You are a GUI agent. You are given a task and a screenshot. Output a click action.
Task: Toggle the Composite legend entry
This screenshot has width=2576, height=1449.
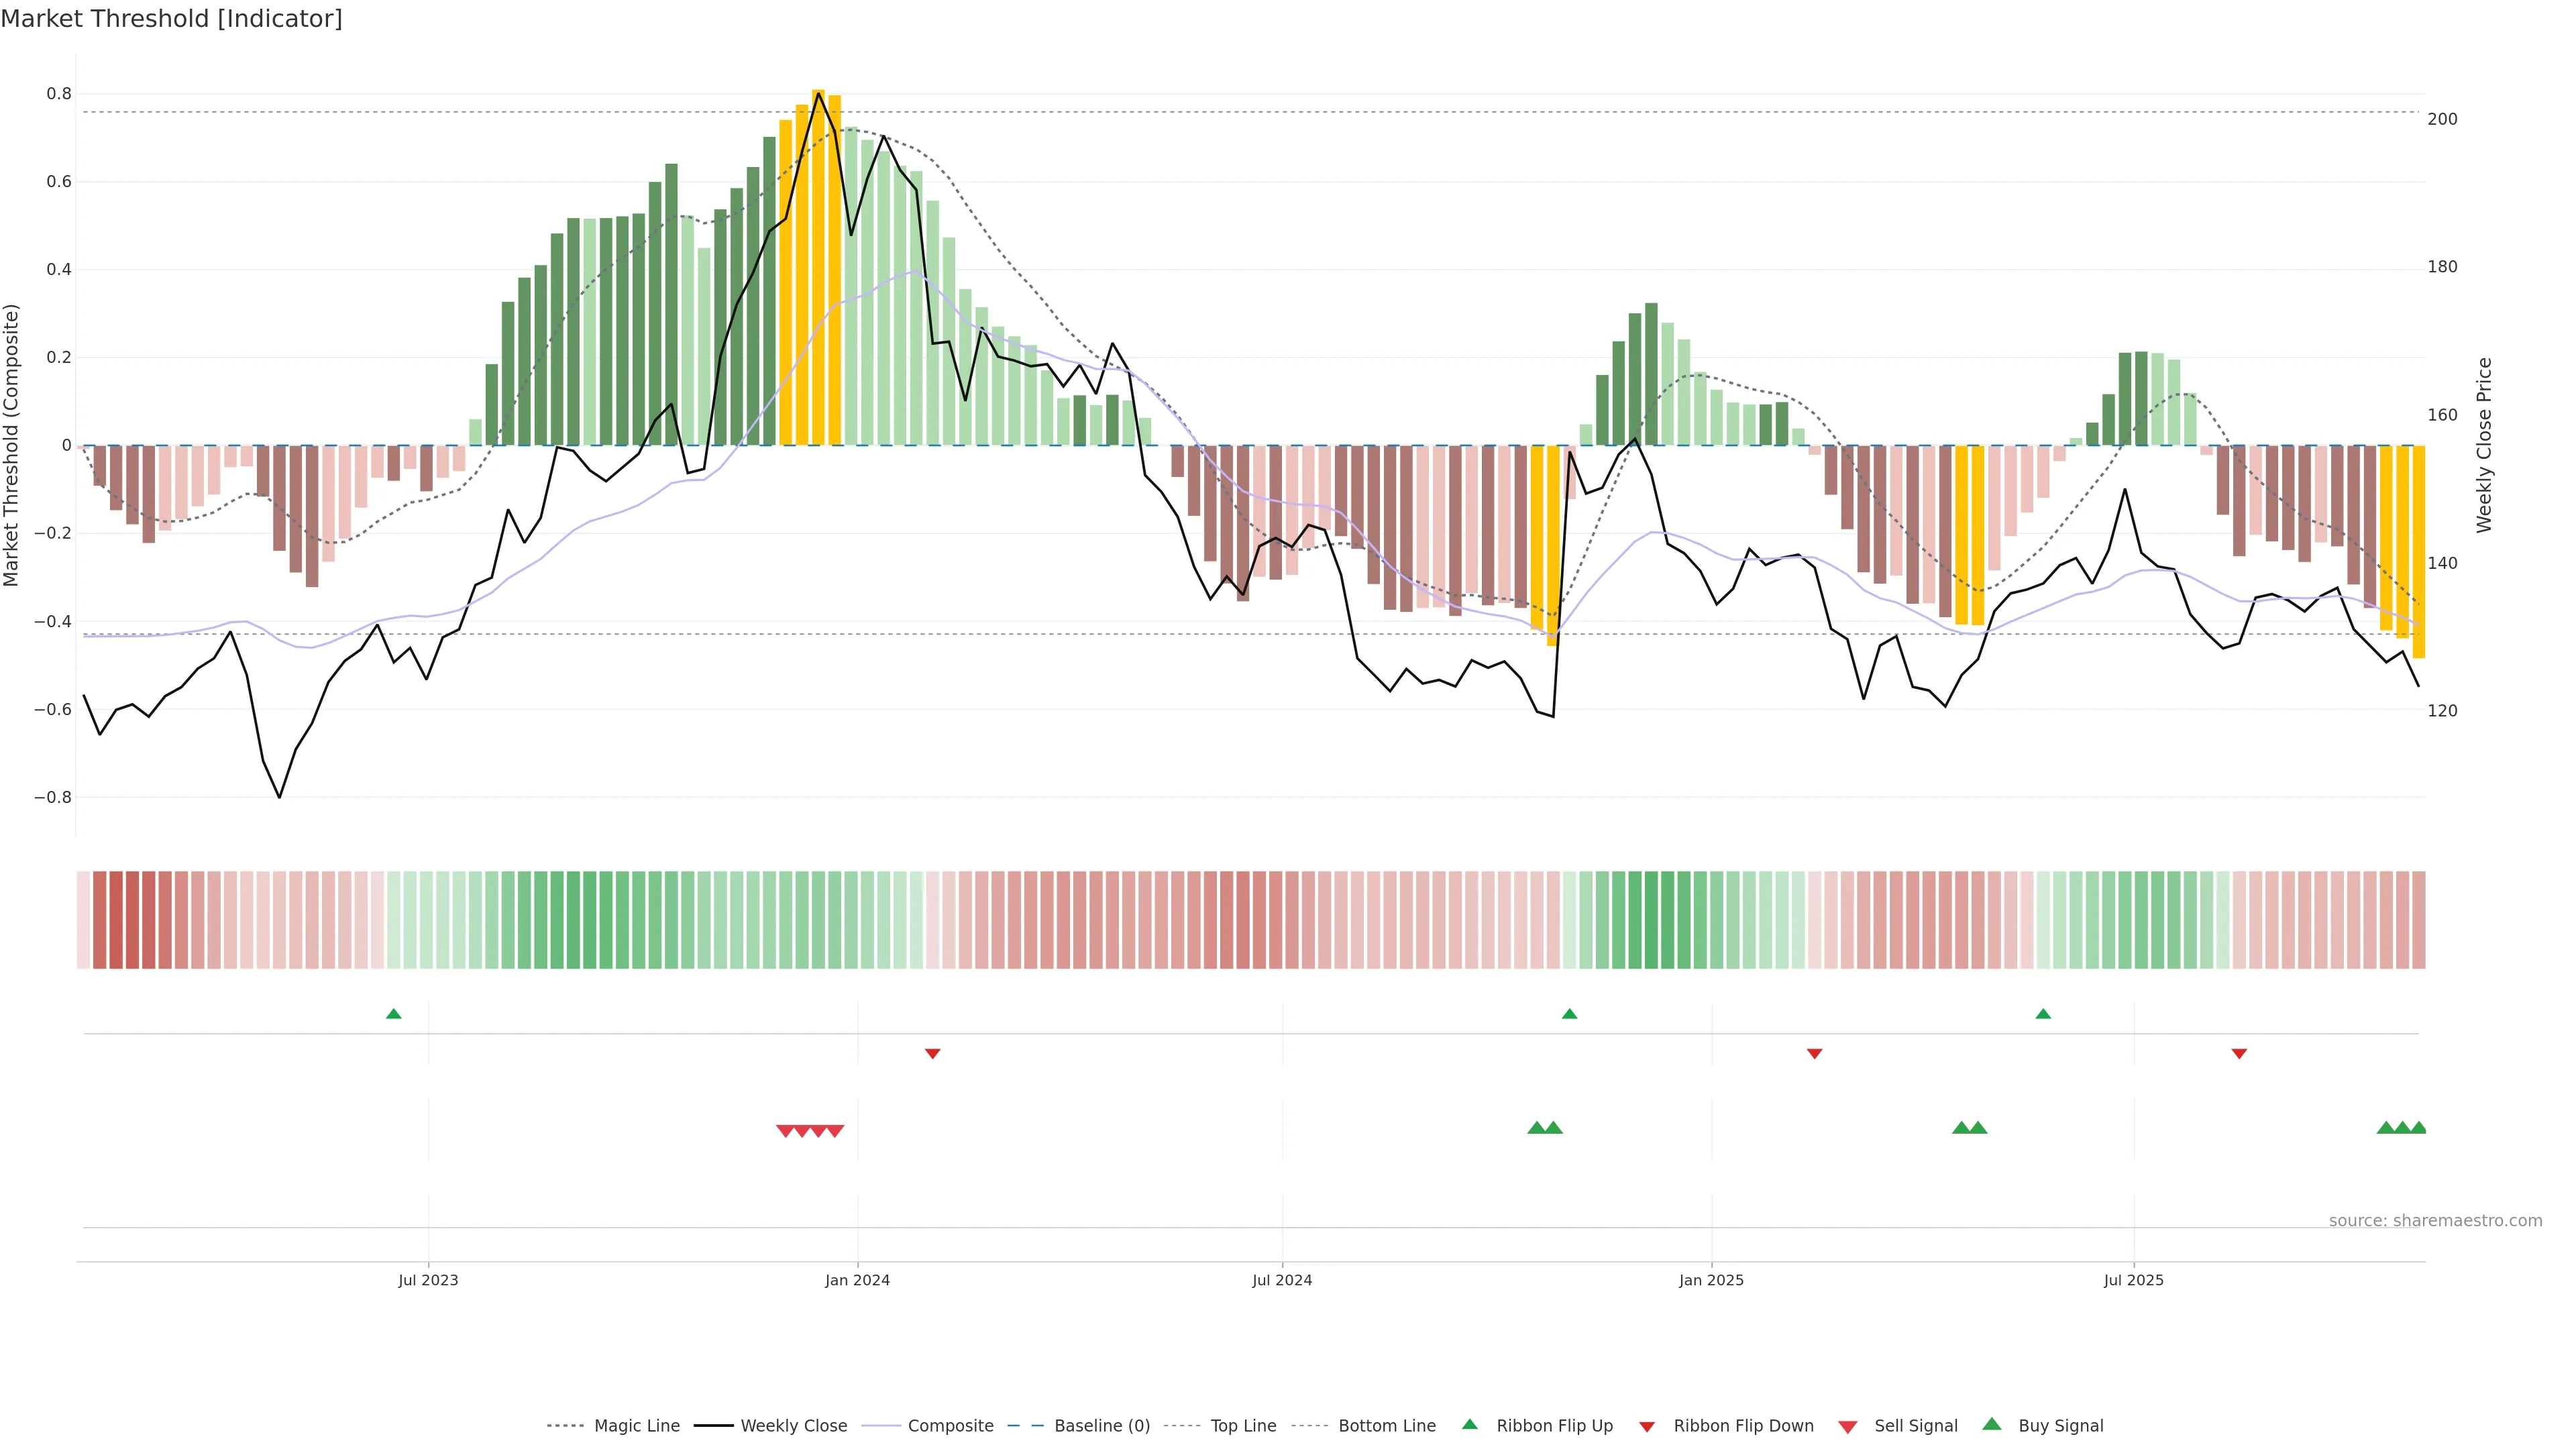pos(950,1426)
